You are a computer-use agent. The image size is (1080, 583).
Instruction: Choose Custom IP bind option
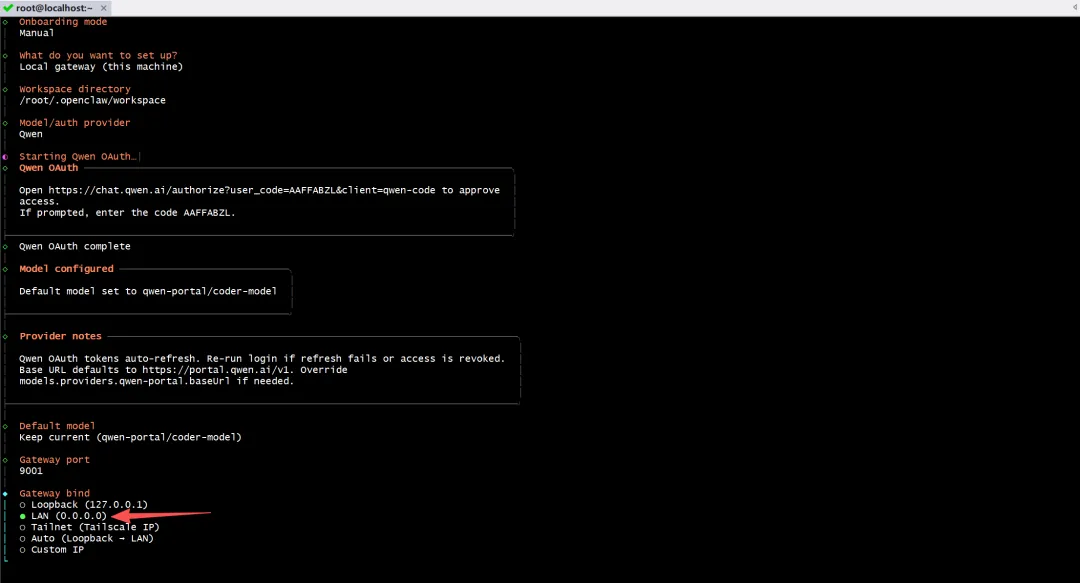(x=52, y=549)
